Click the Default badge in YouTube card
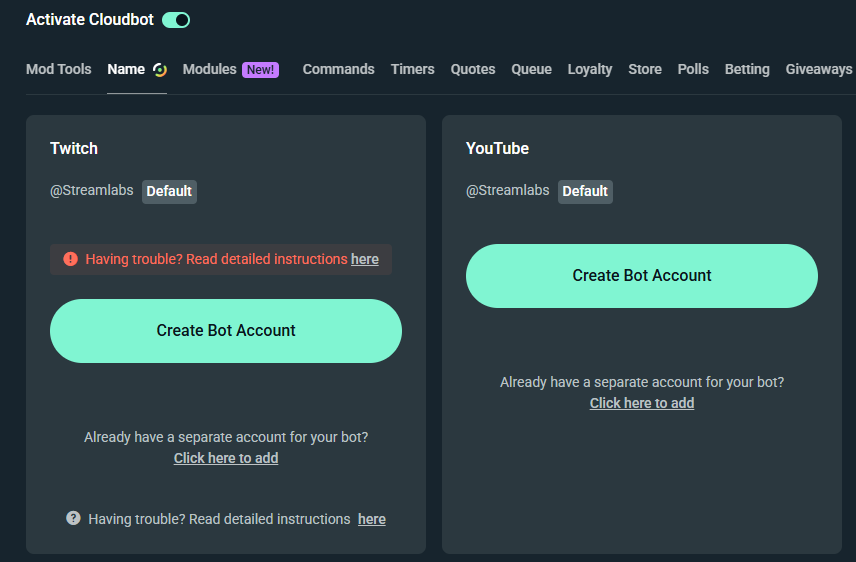 coord(585,191)
